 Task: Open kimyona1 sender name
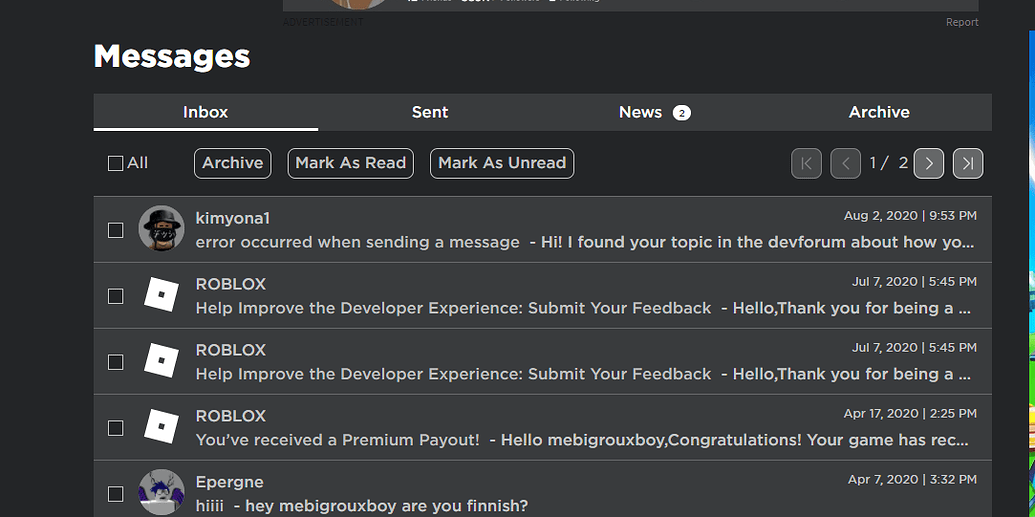[232, 218]
